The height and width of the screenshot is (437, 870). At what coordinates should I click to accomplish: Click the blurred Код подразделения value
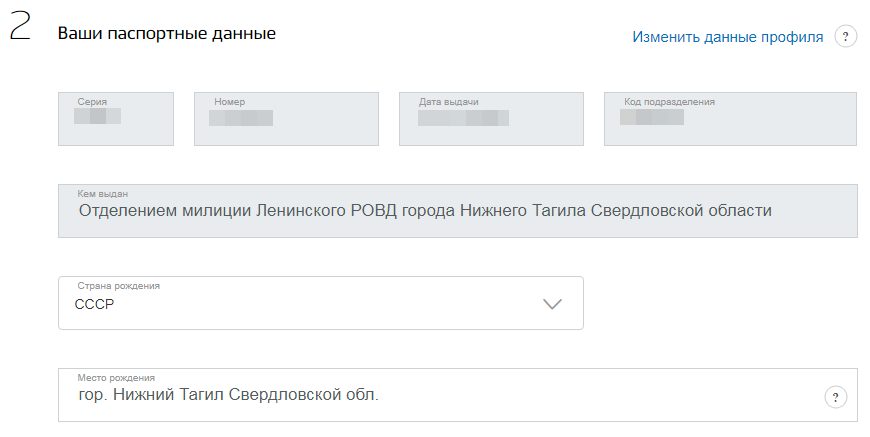coord(652,117)
